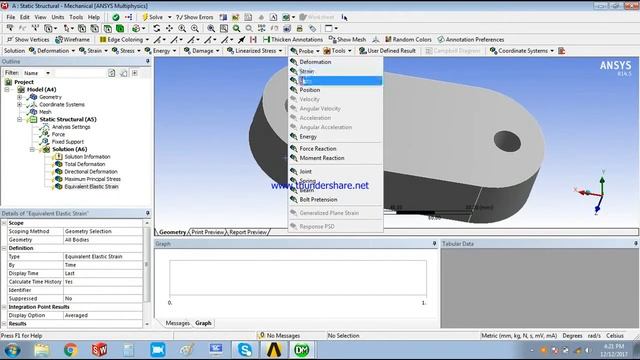Click the Print toolbar icon
This screenshot has width=640, height=360.
tap(300, 28)
